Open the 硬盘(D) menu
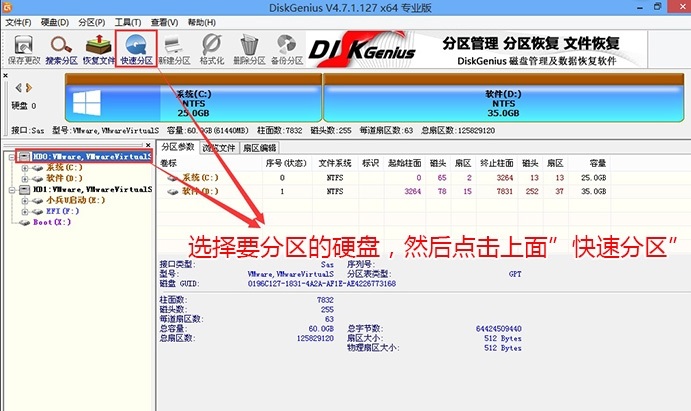Screen dimensions: 691x411 tap(55, 22)
